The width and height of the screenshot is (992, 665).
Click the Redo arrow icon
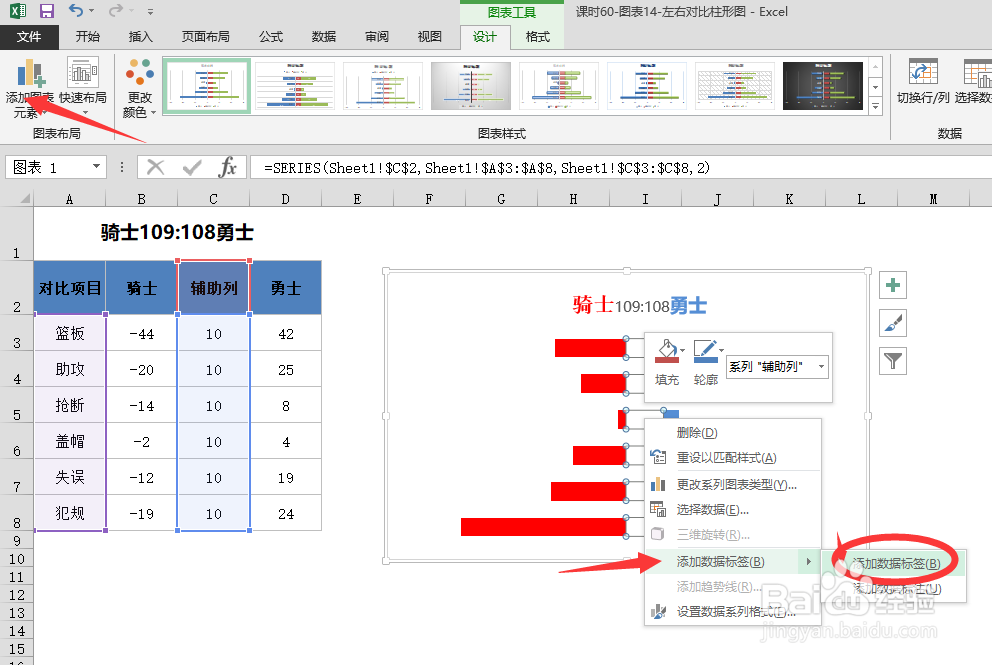pos(116,11)
